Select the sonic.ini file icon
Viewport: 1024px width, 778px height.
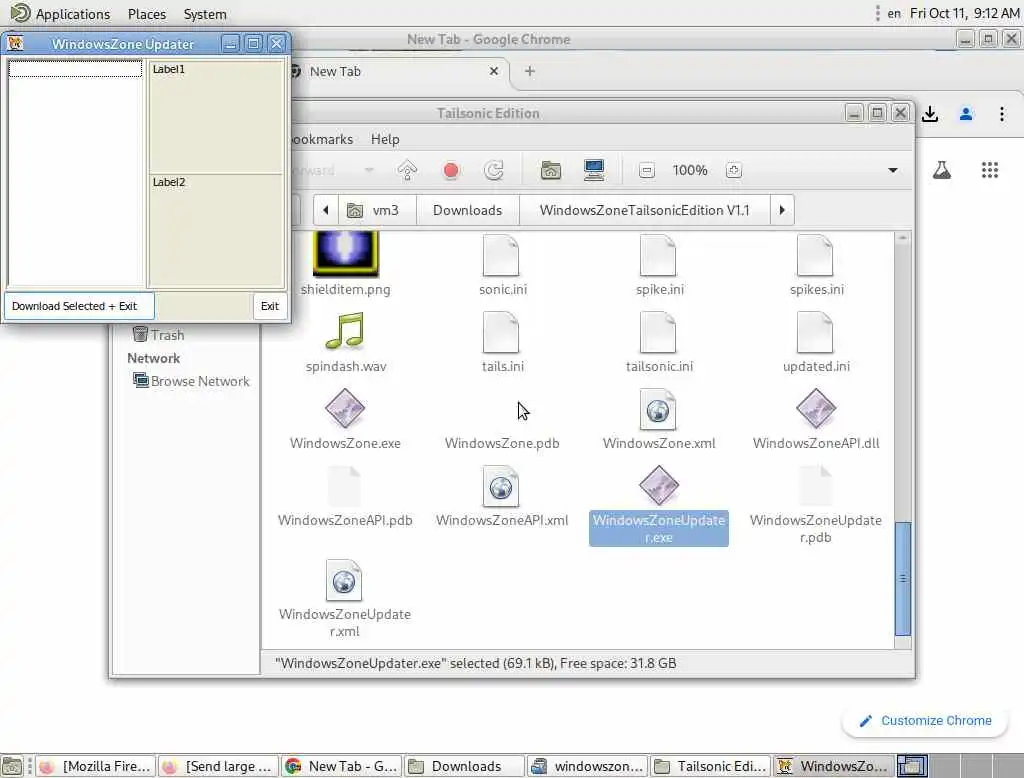click(x=501, y=255)
